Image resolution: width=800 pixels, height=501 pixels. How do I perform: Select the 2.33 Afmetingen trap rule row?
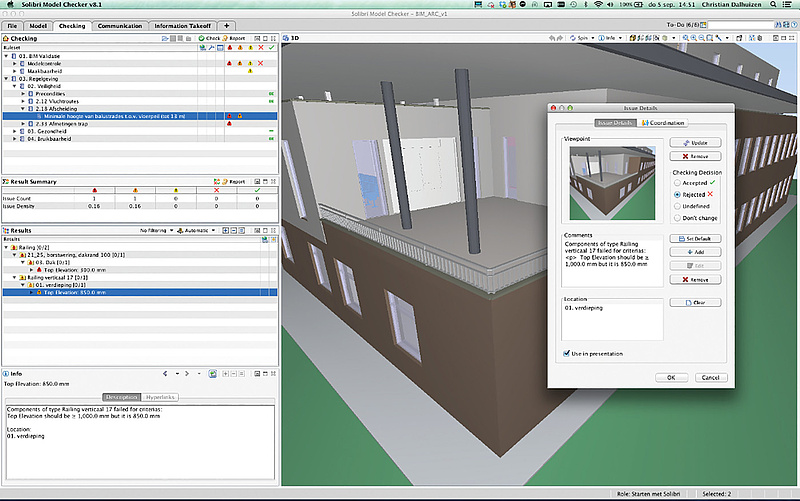click(140, 124)
